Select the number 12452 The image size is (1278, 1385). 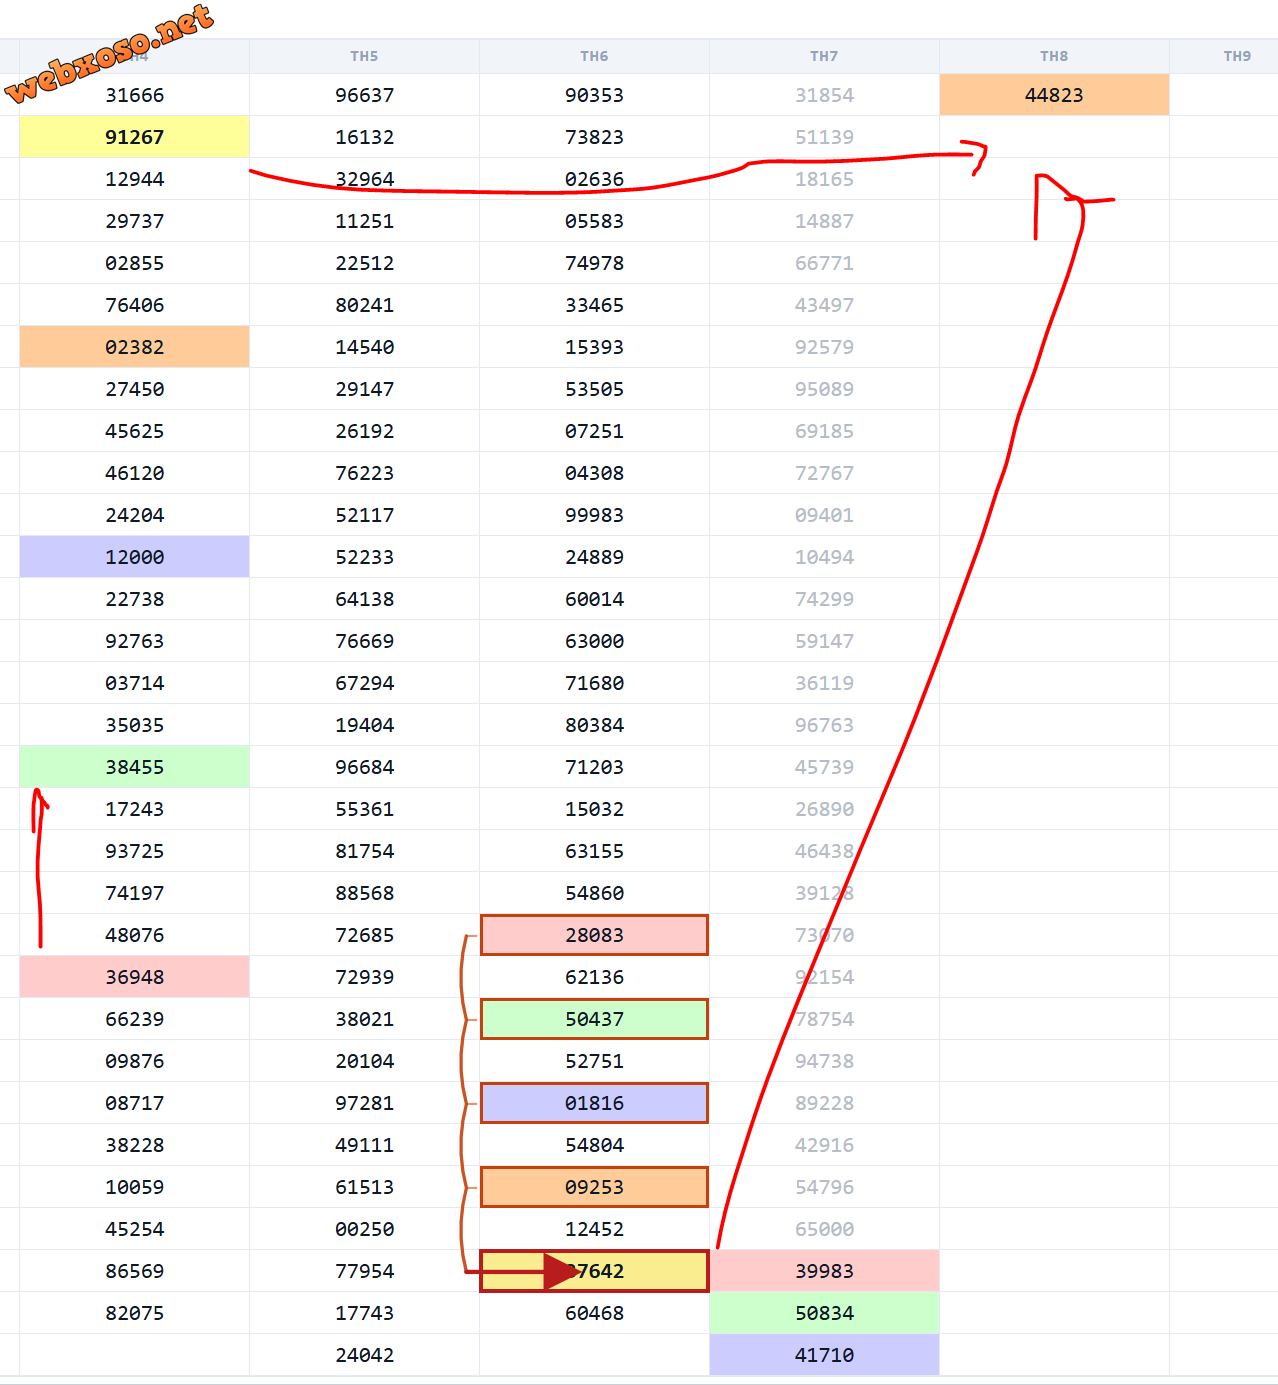pos(594,1229)
